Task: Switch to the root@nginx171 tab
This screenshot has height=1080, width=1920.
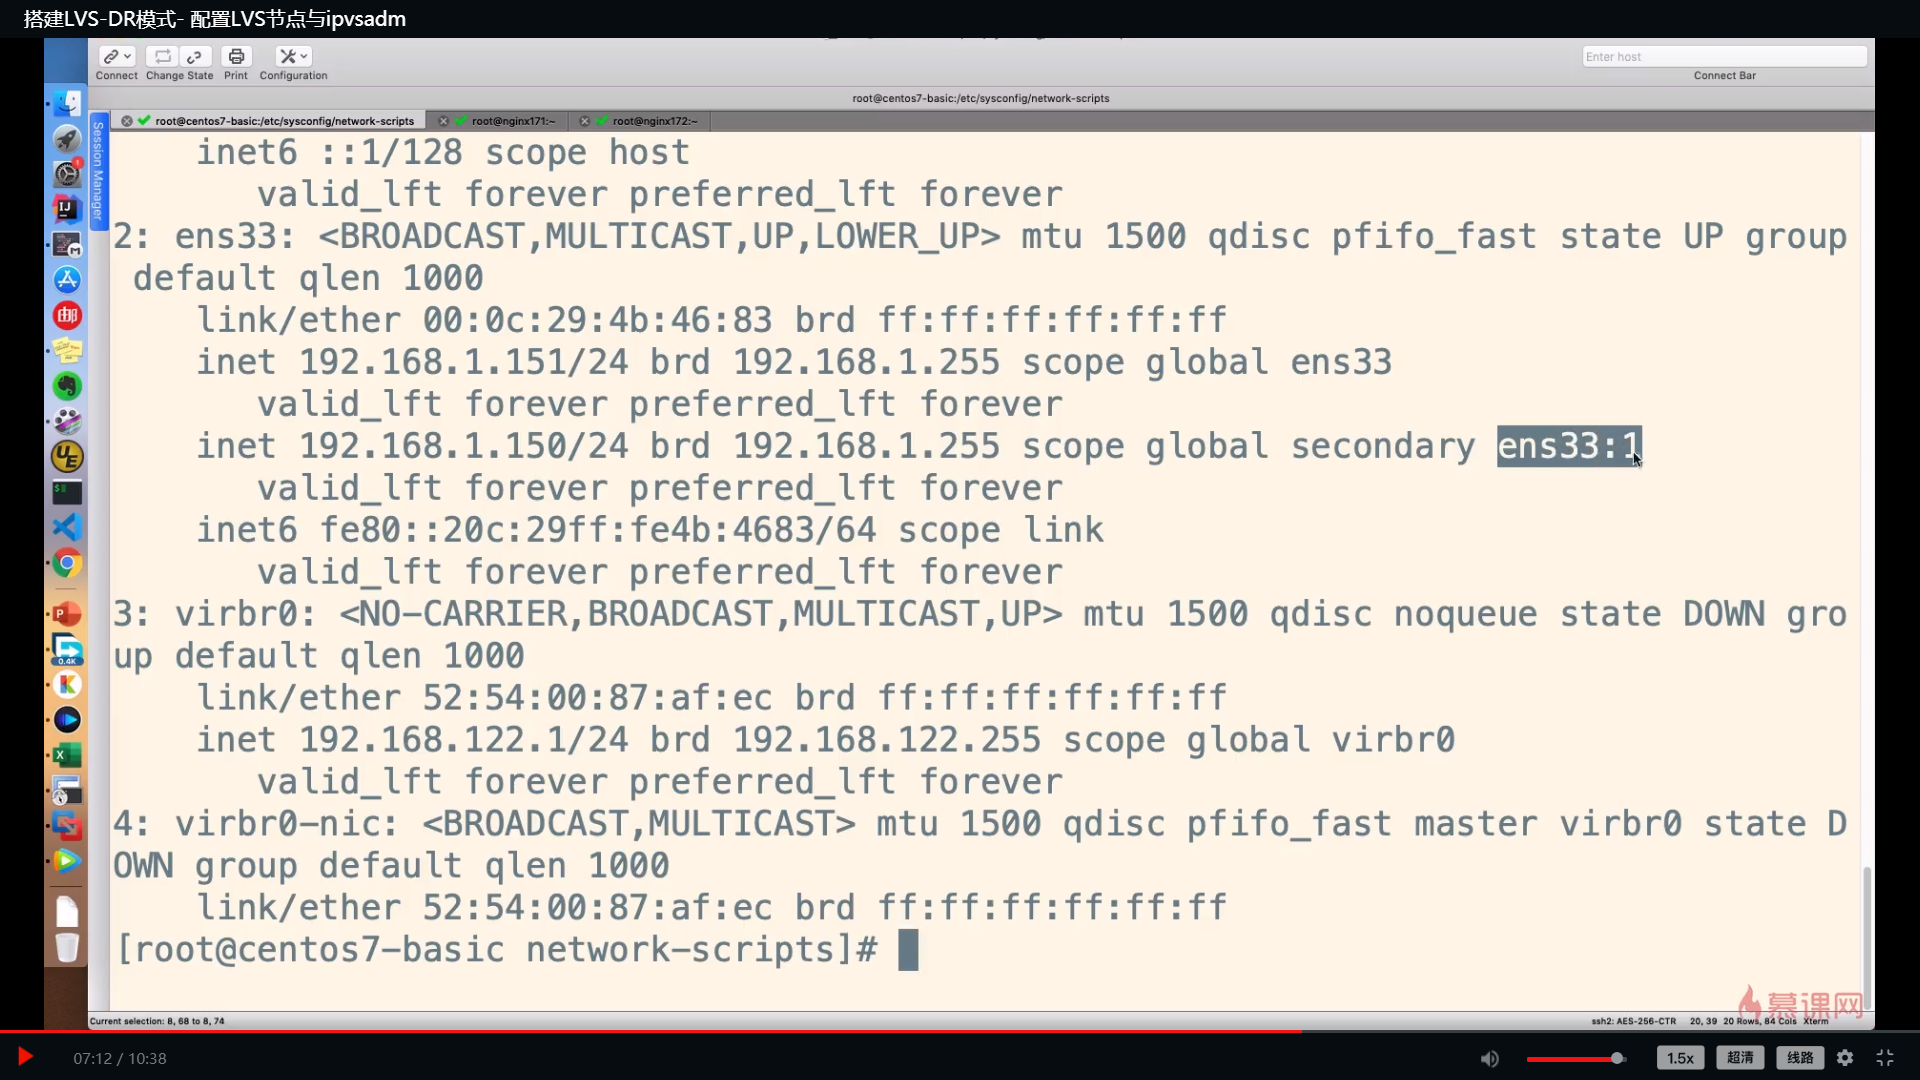Action: [512, 121]
